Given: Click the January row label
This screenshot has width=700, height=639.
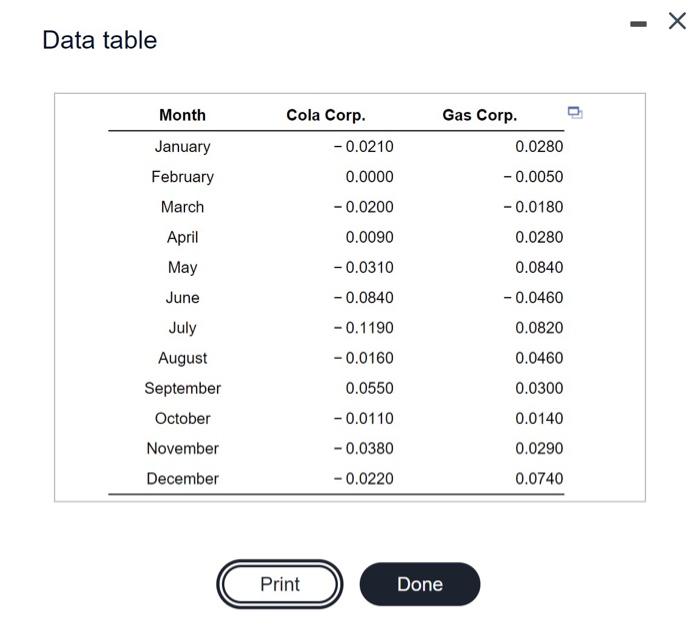Looking at the screenshot, I should (x=183, y=147).
